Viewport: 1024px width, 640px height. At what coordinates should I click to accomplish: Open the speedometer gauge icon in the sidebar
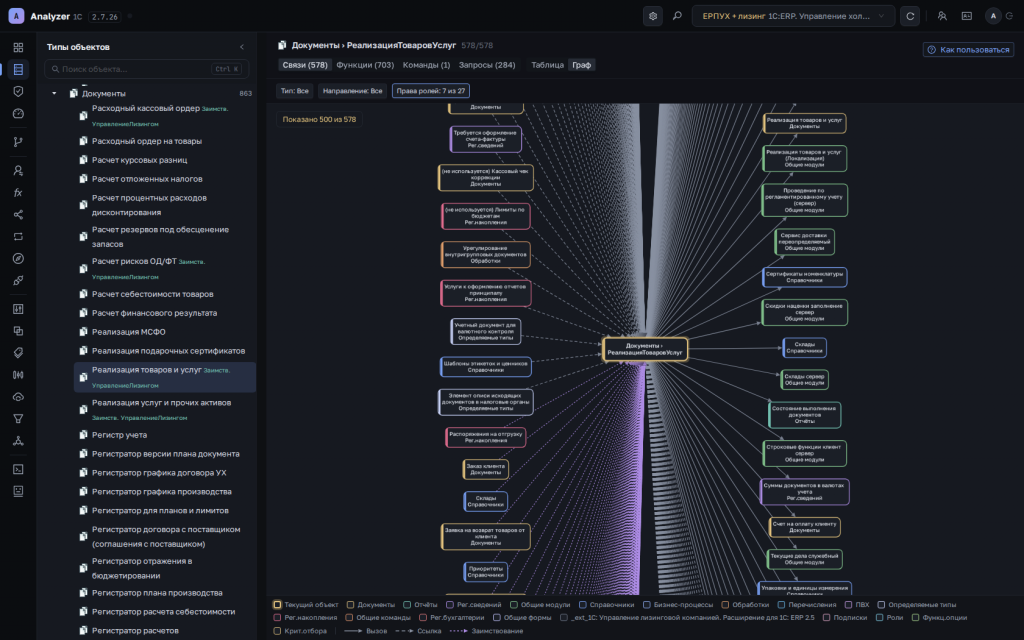coord(18,114)
